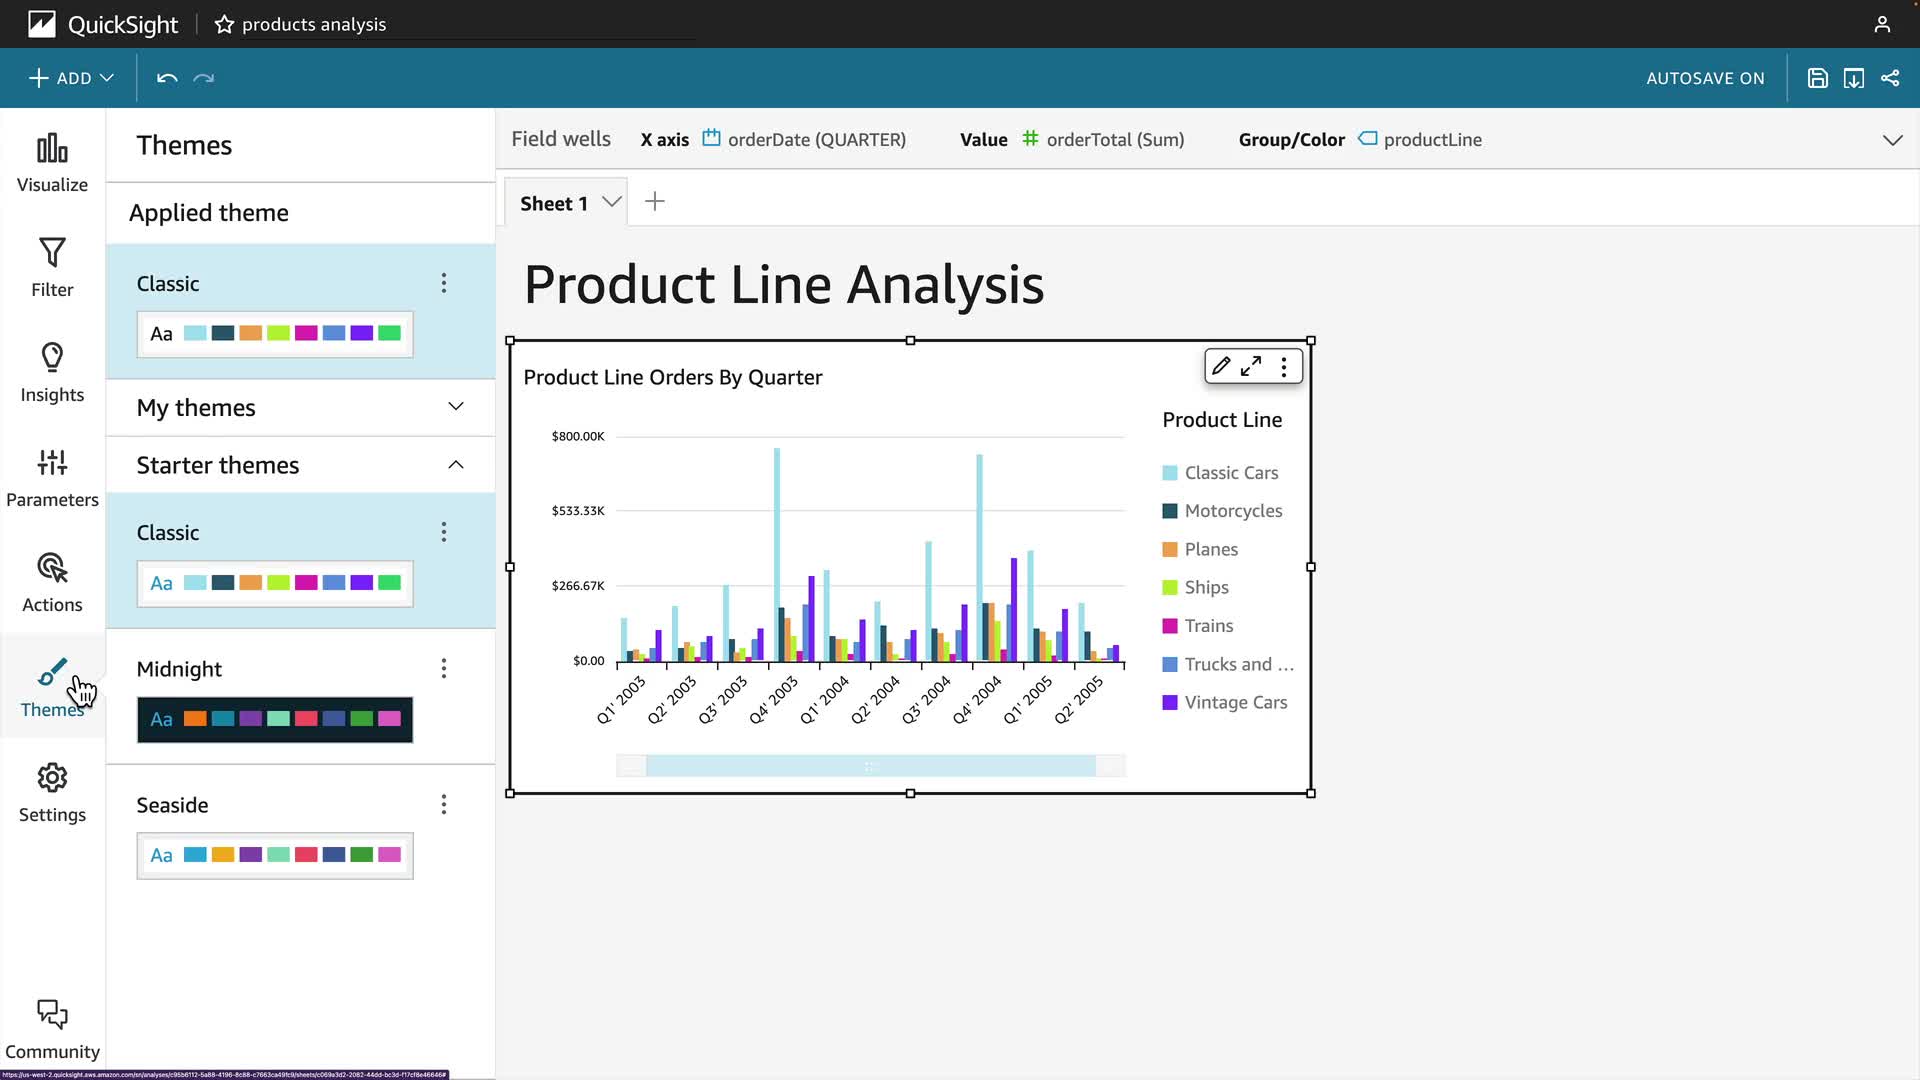The image size is (1920, 1080).
Task: Select the Sheet 1 tab
Action: coord(554,203)
